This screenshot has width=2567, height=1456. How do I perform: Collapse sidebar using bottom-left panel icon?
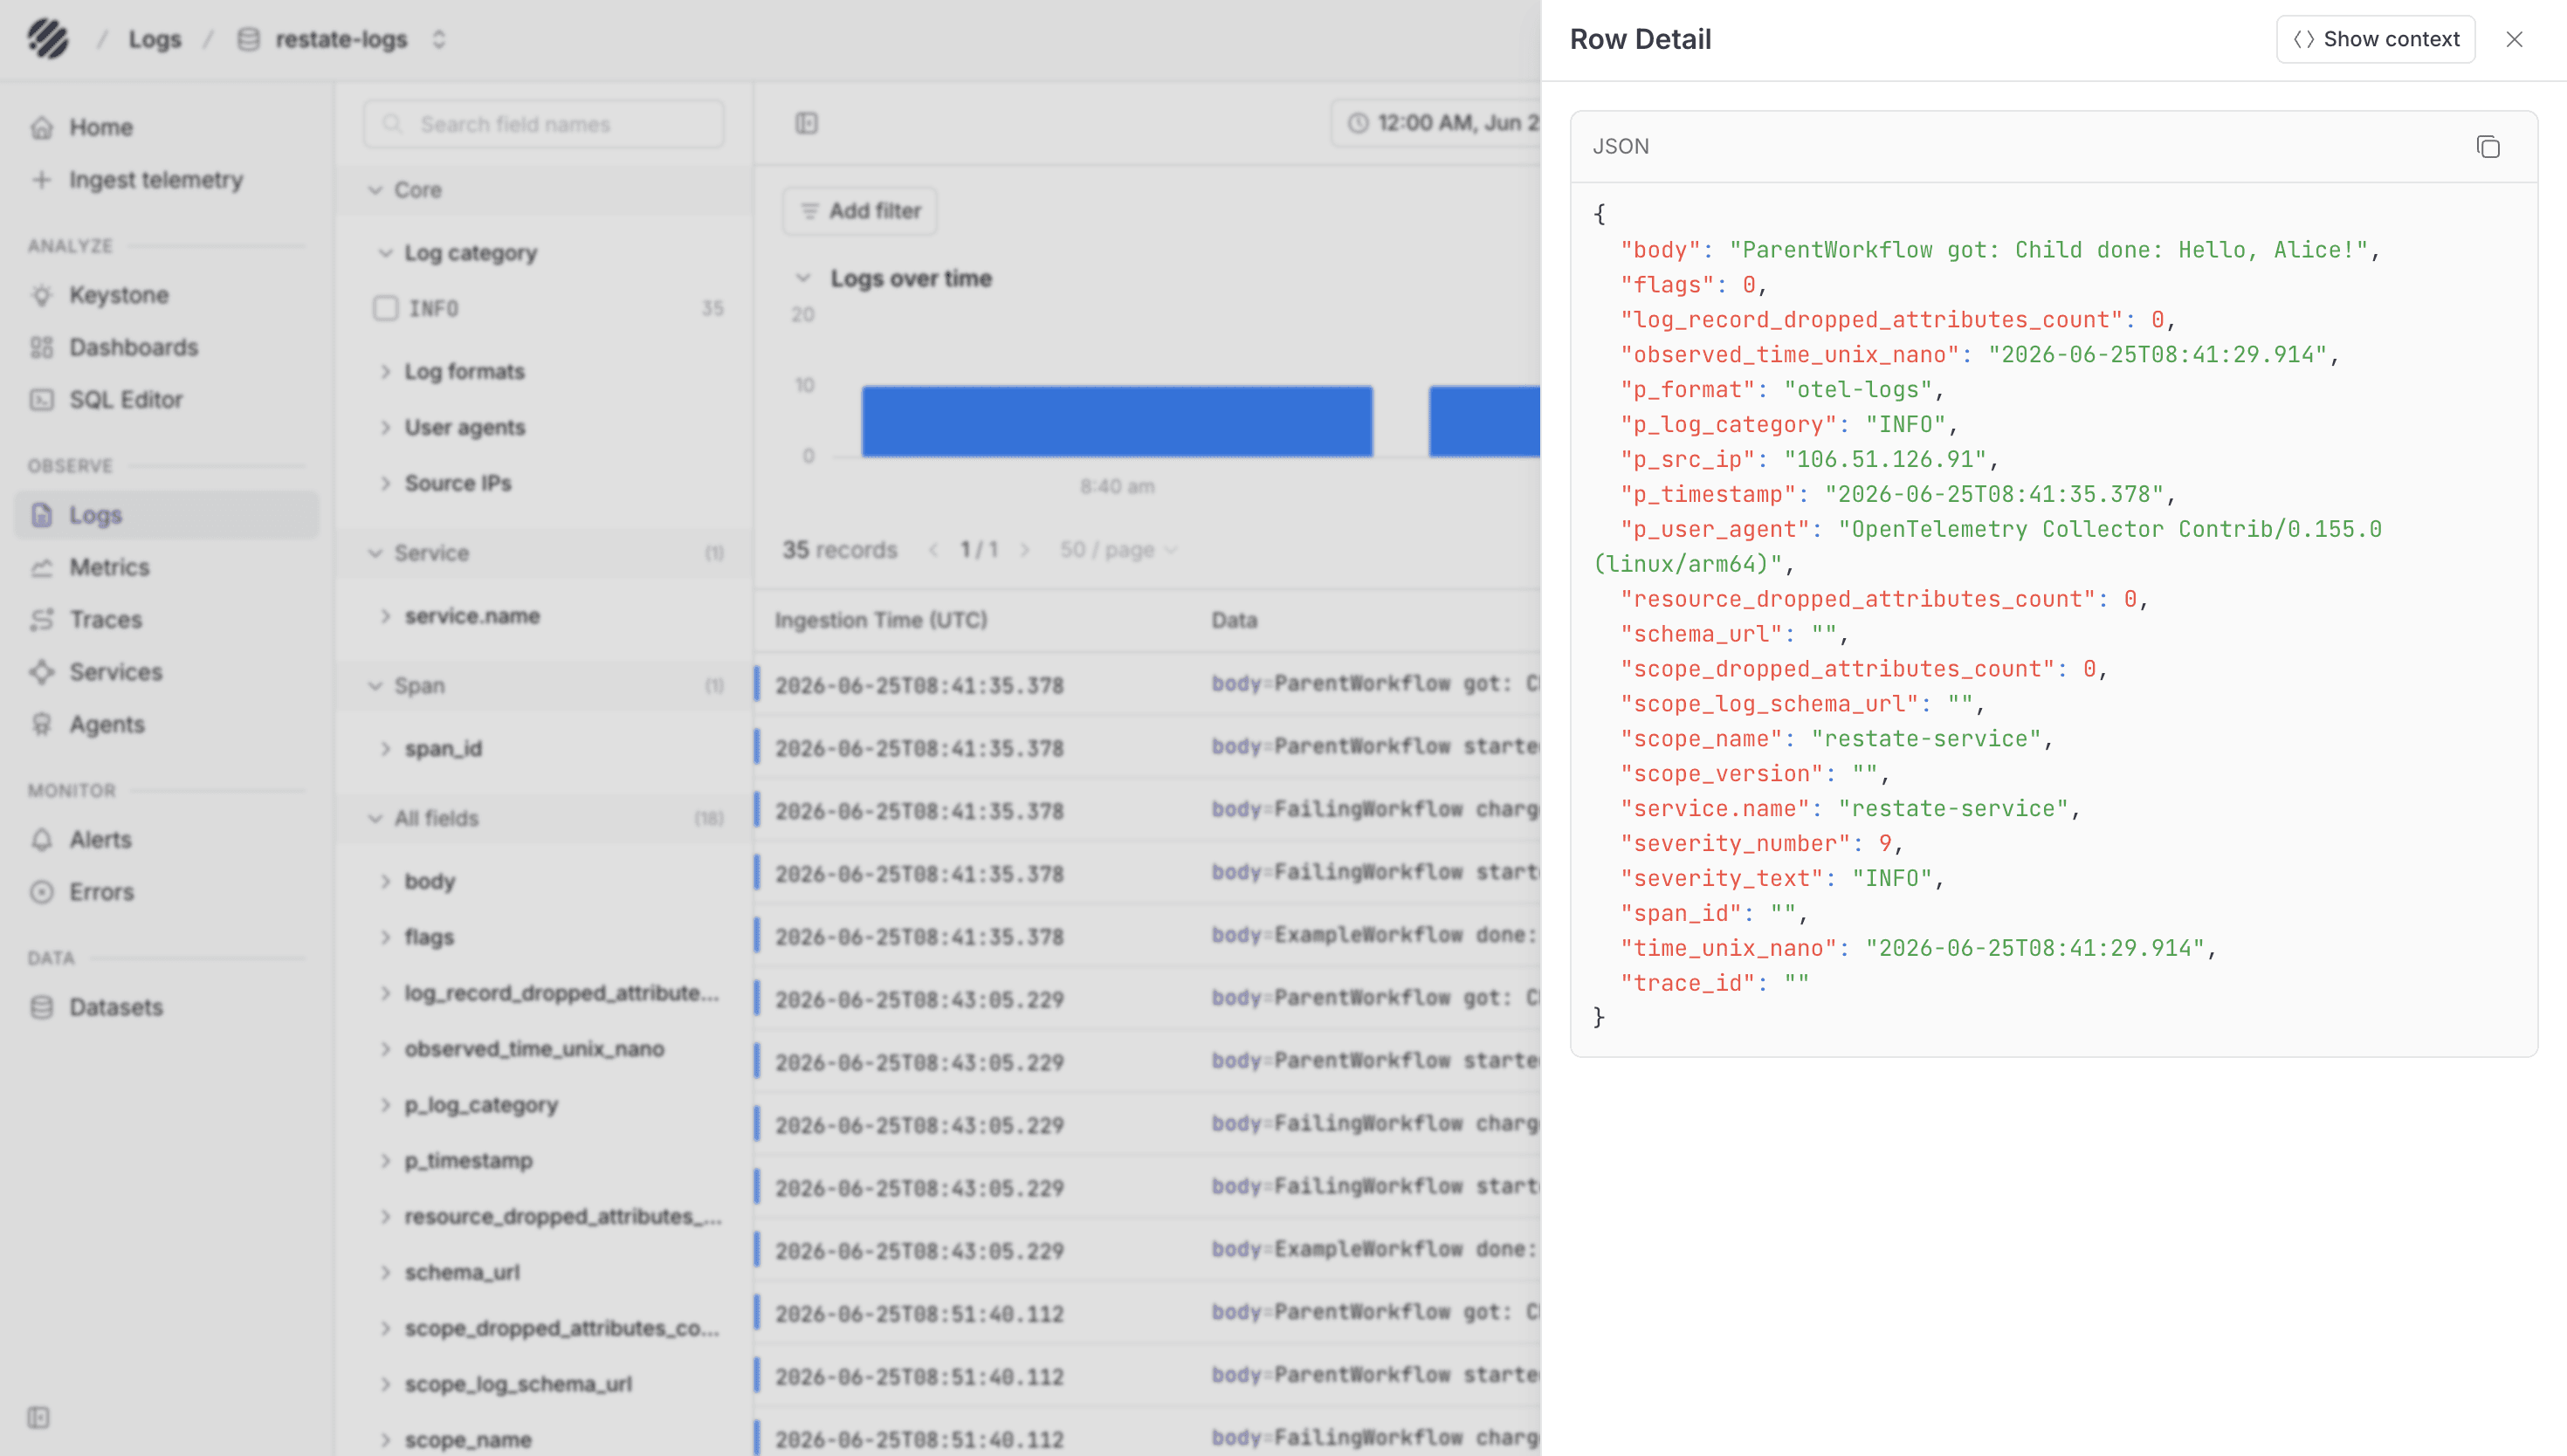[x=38, y=1417]
